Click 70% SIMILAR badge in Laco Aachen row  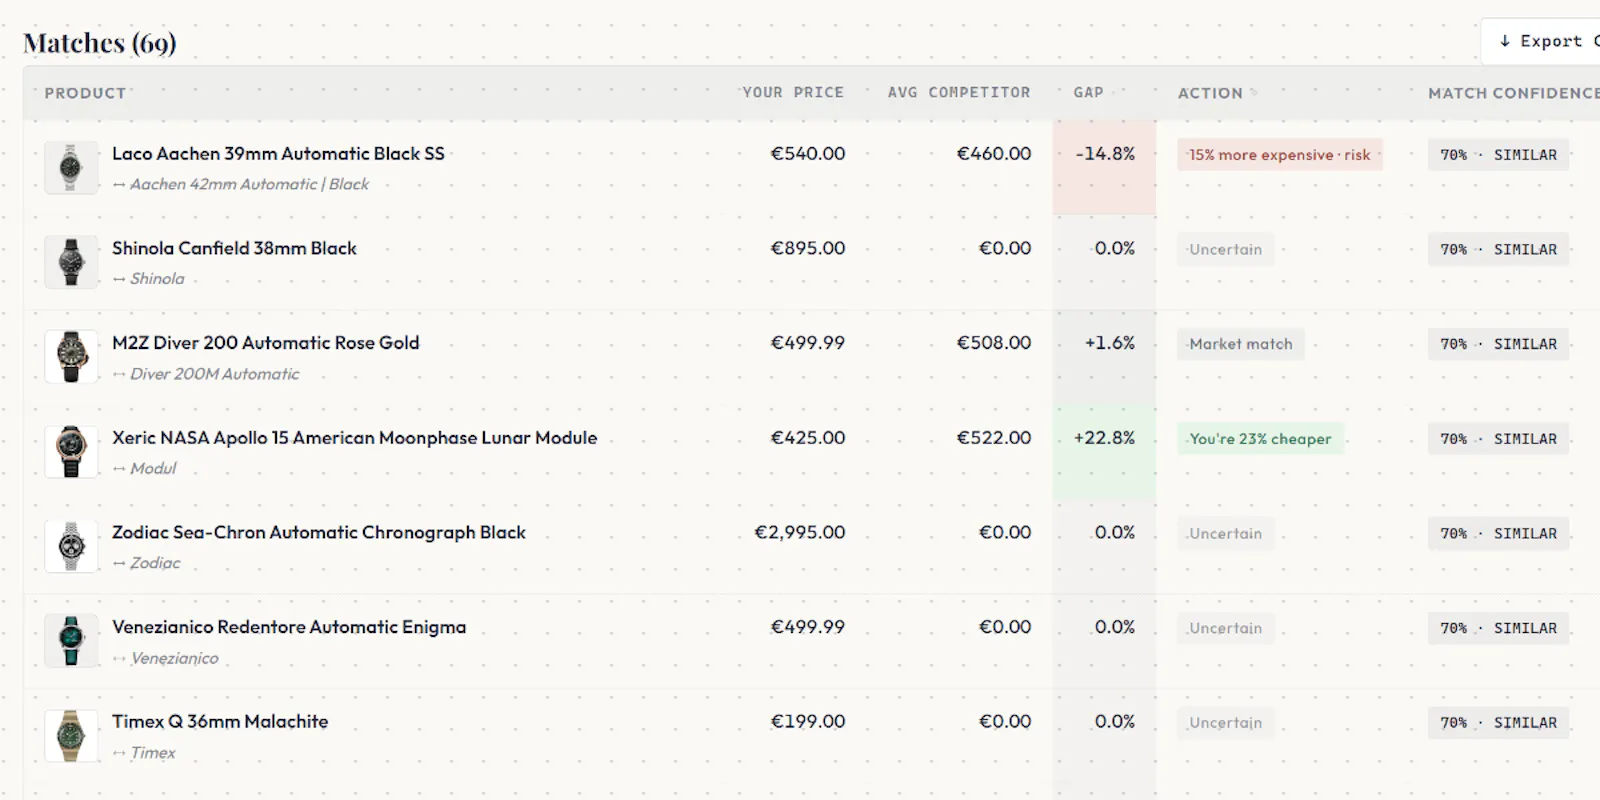tap(1498, 154)
